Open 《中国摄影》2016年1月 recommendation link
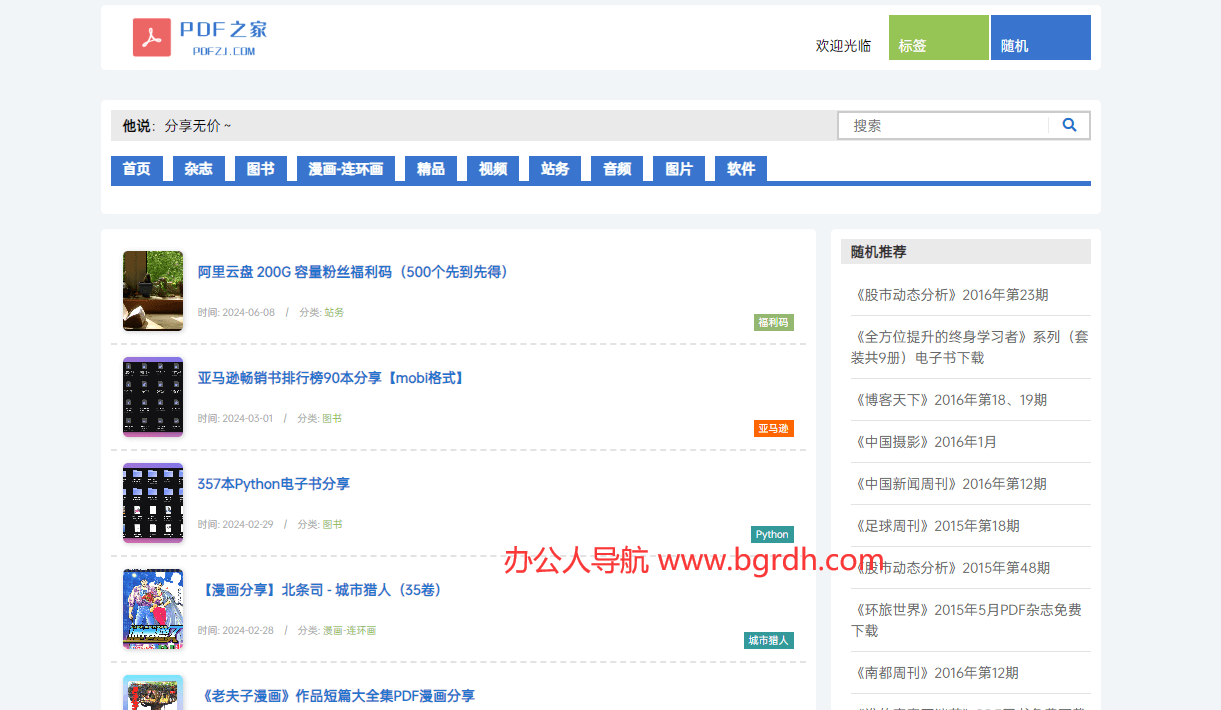This screenshot has height=710, width=1221. pos(926,442)
